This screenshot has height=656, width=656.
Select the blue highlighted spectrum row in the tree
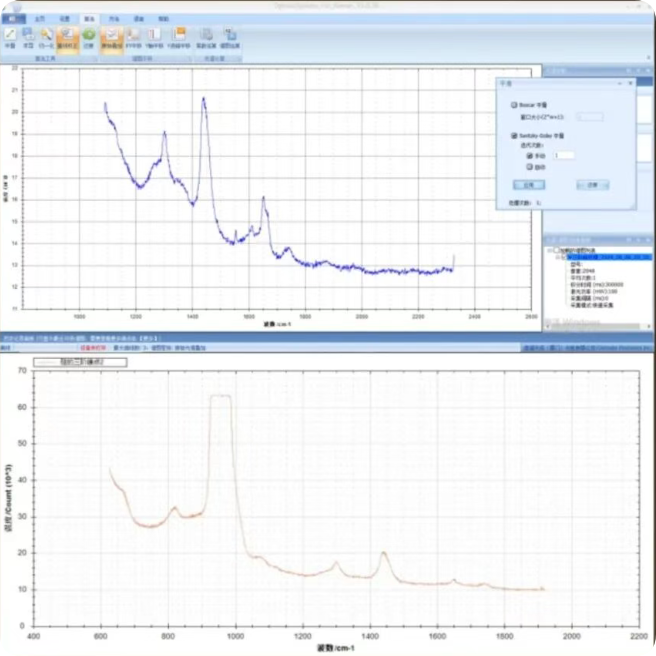[x=609, y=257]
